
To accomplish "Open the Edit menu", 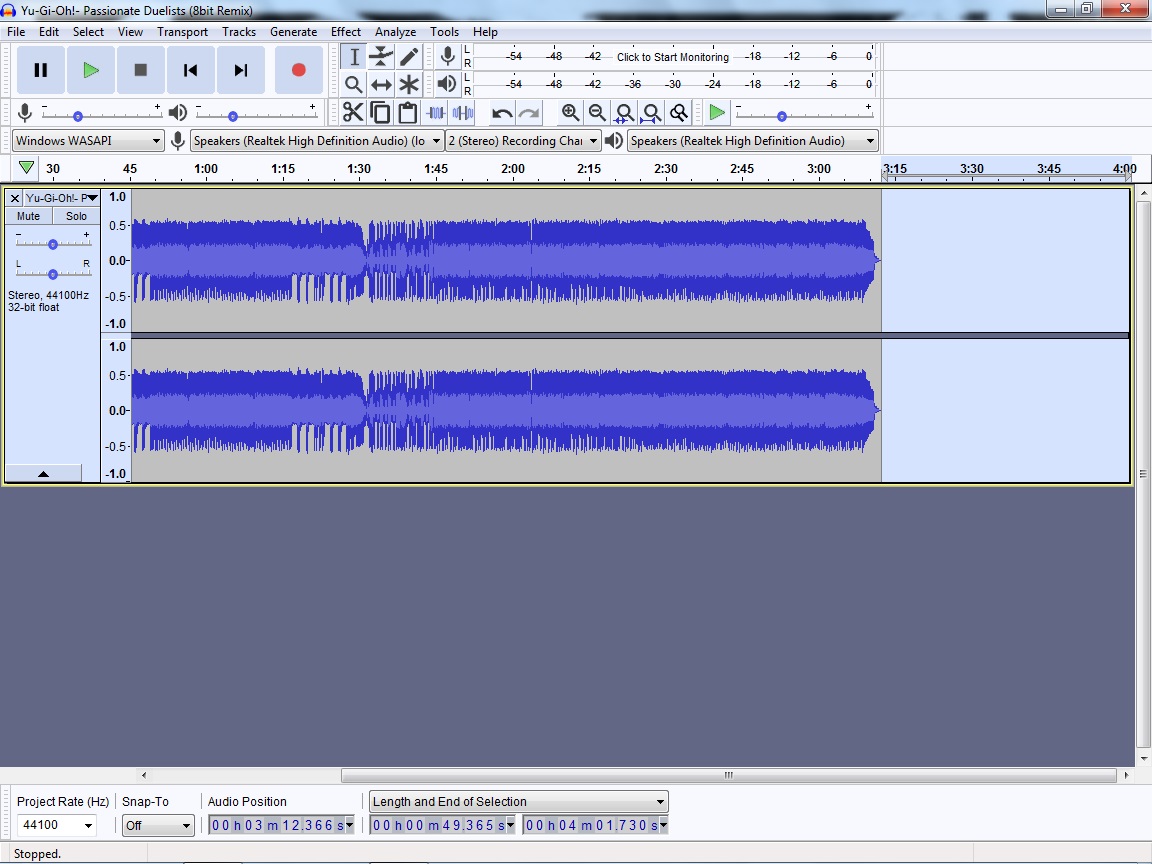I will pos(48,32).
